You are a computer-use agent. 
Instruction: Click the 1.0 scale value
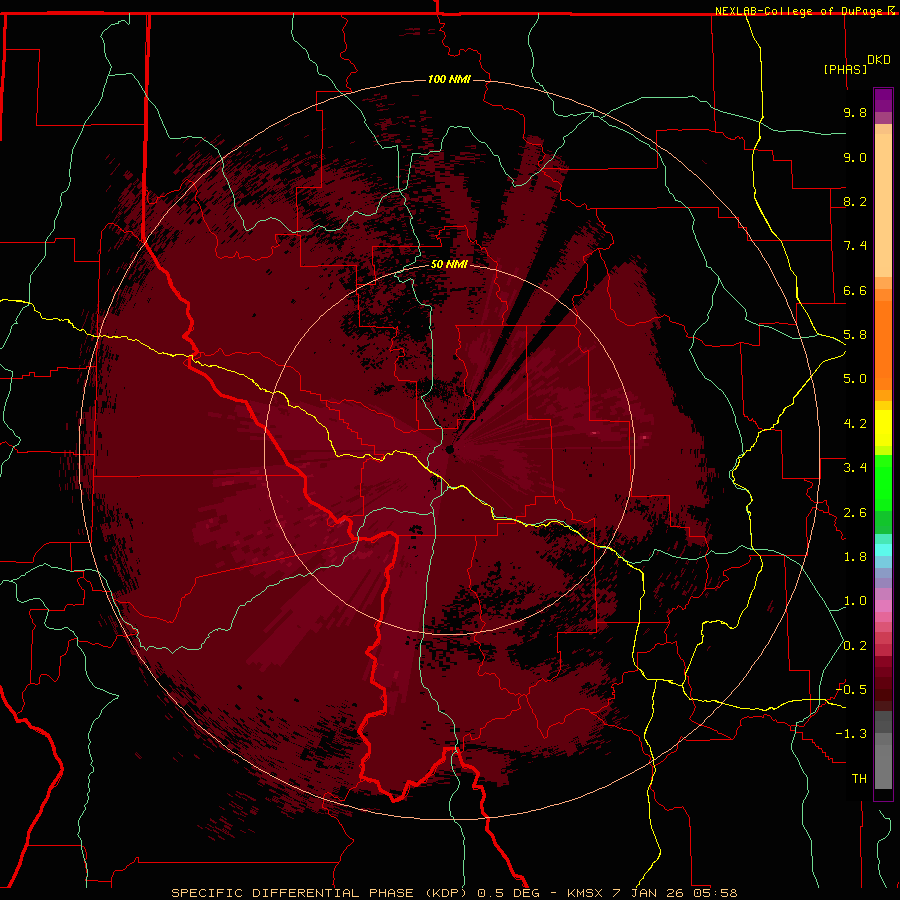pyautogui.click(x=855, y=601)
